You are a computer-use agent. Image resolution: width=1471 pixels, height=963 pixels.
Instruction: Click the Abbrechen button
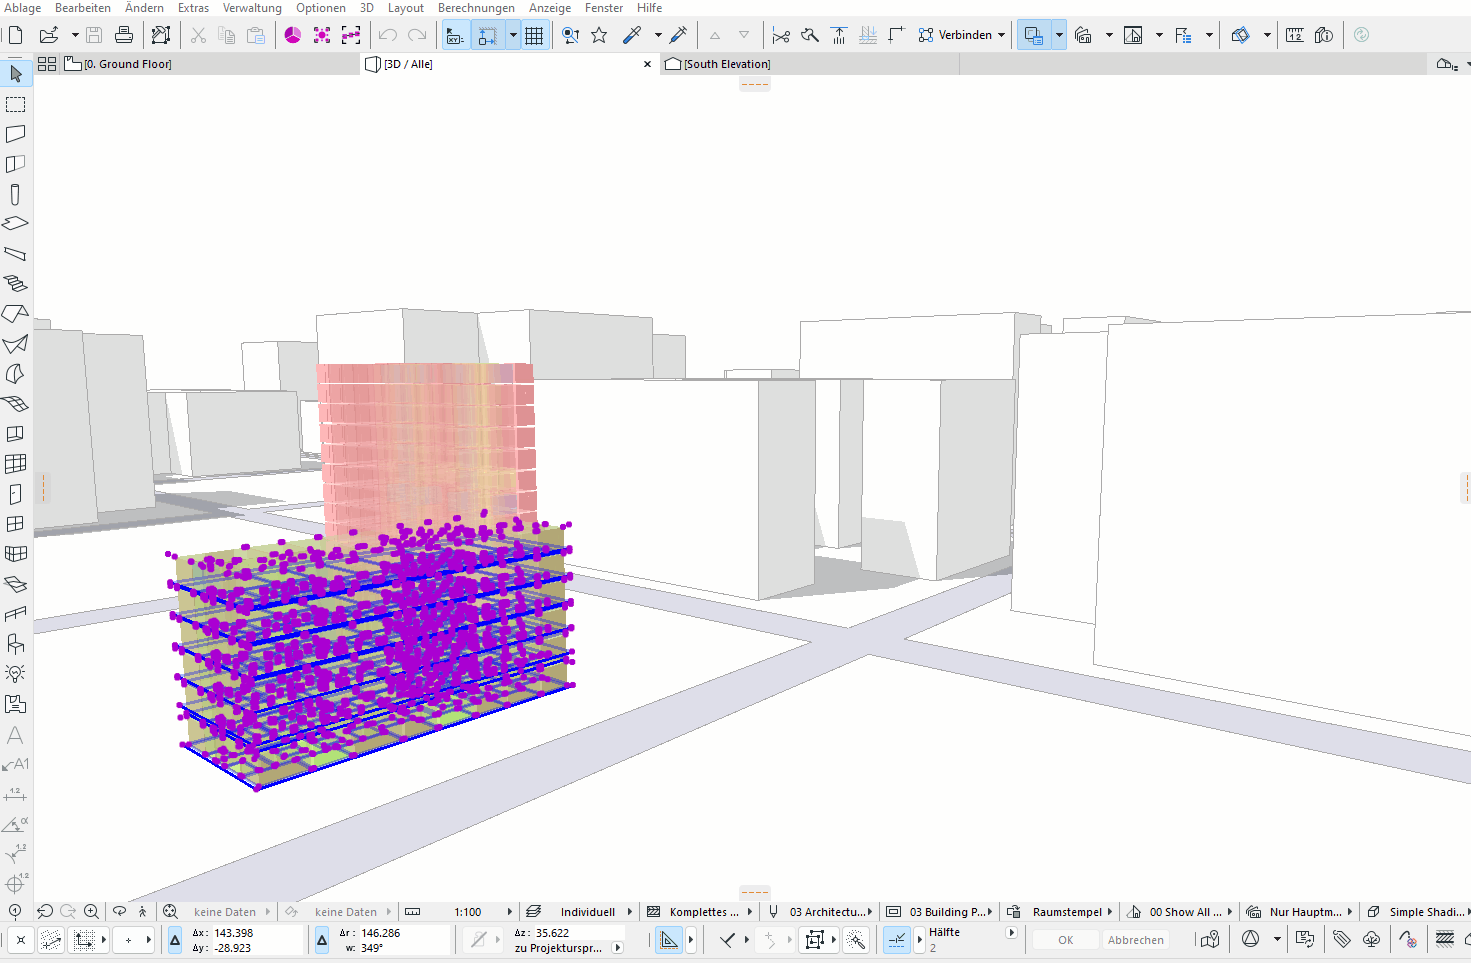click(1136, 940)
